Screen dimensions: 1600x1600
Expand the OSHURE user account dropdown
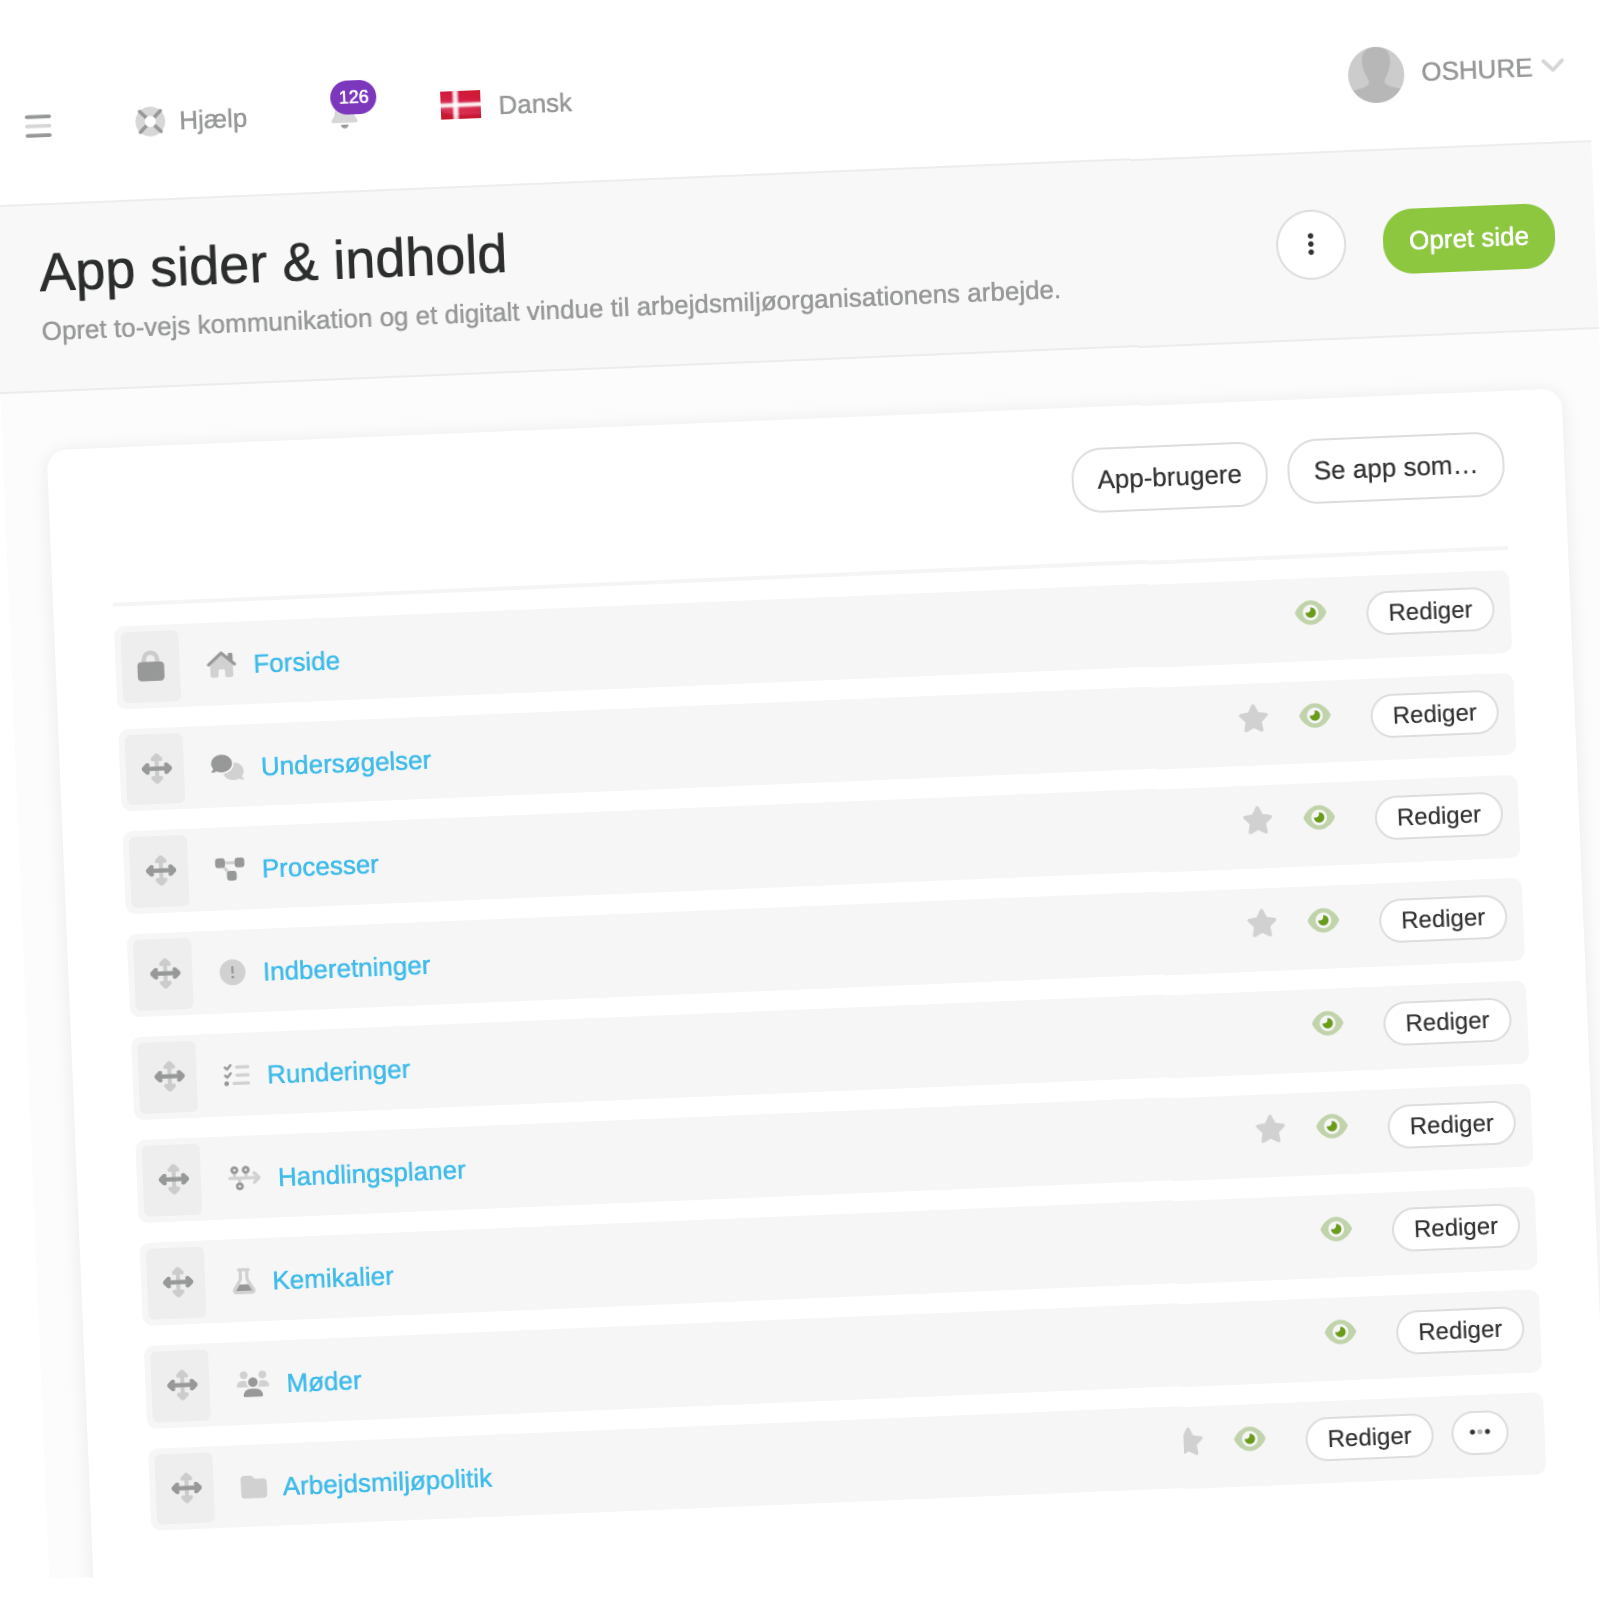1457,72
